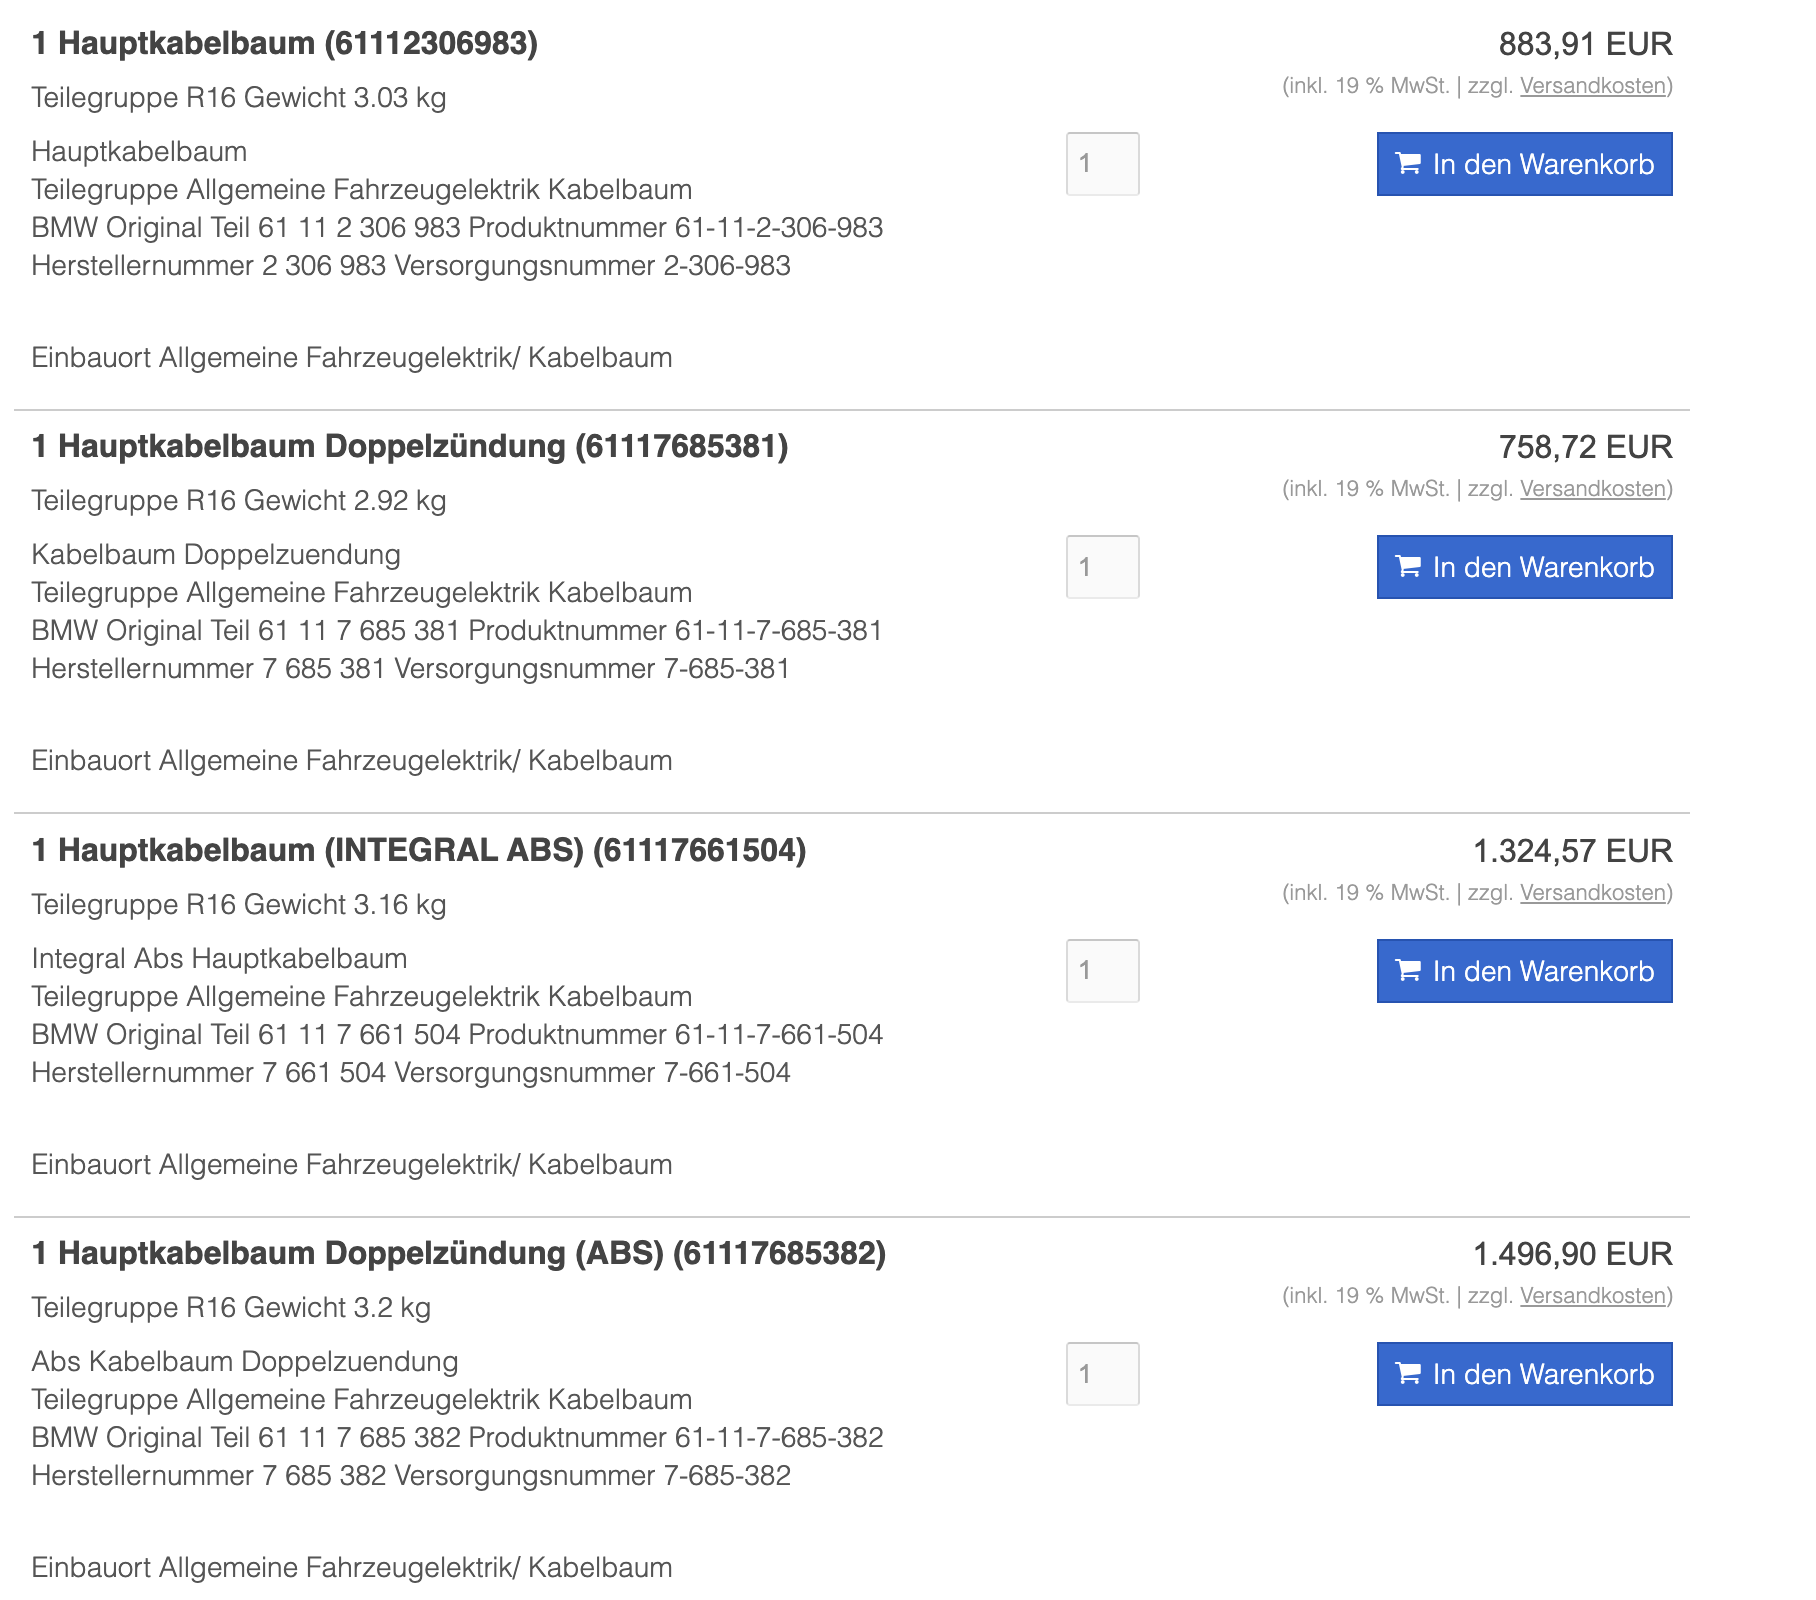Focus quantity field for INTEGRAL ABS 61117661504
The height and width of the screenshot is (1600, 1816).
click(x=1102, y=971)
